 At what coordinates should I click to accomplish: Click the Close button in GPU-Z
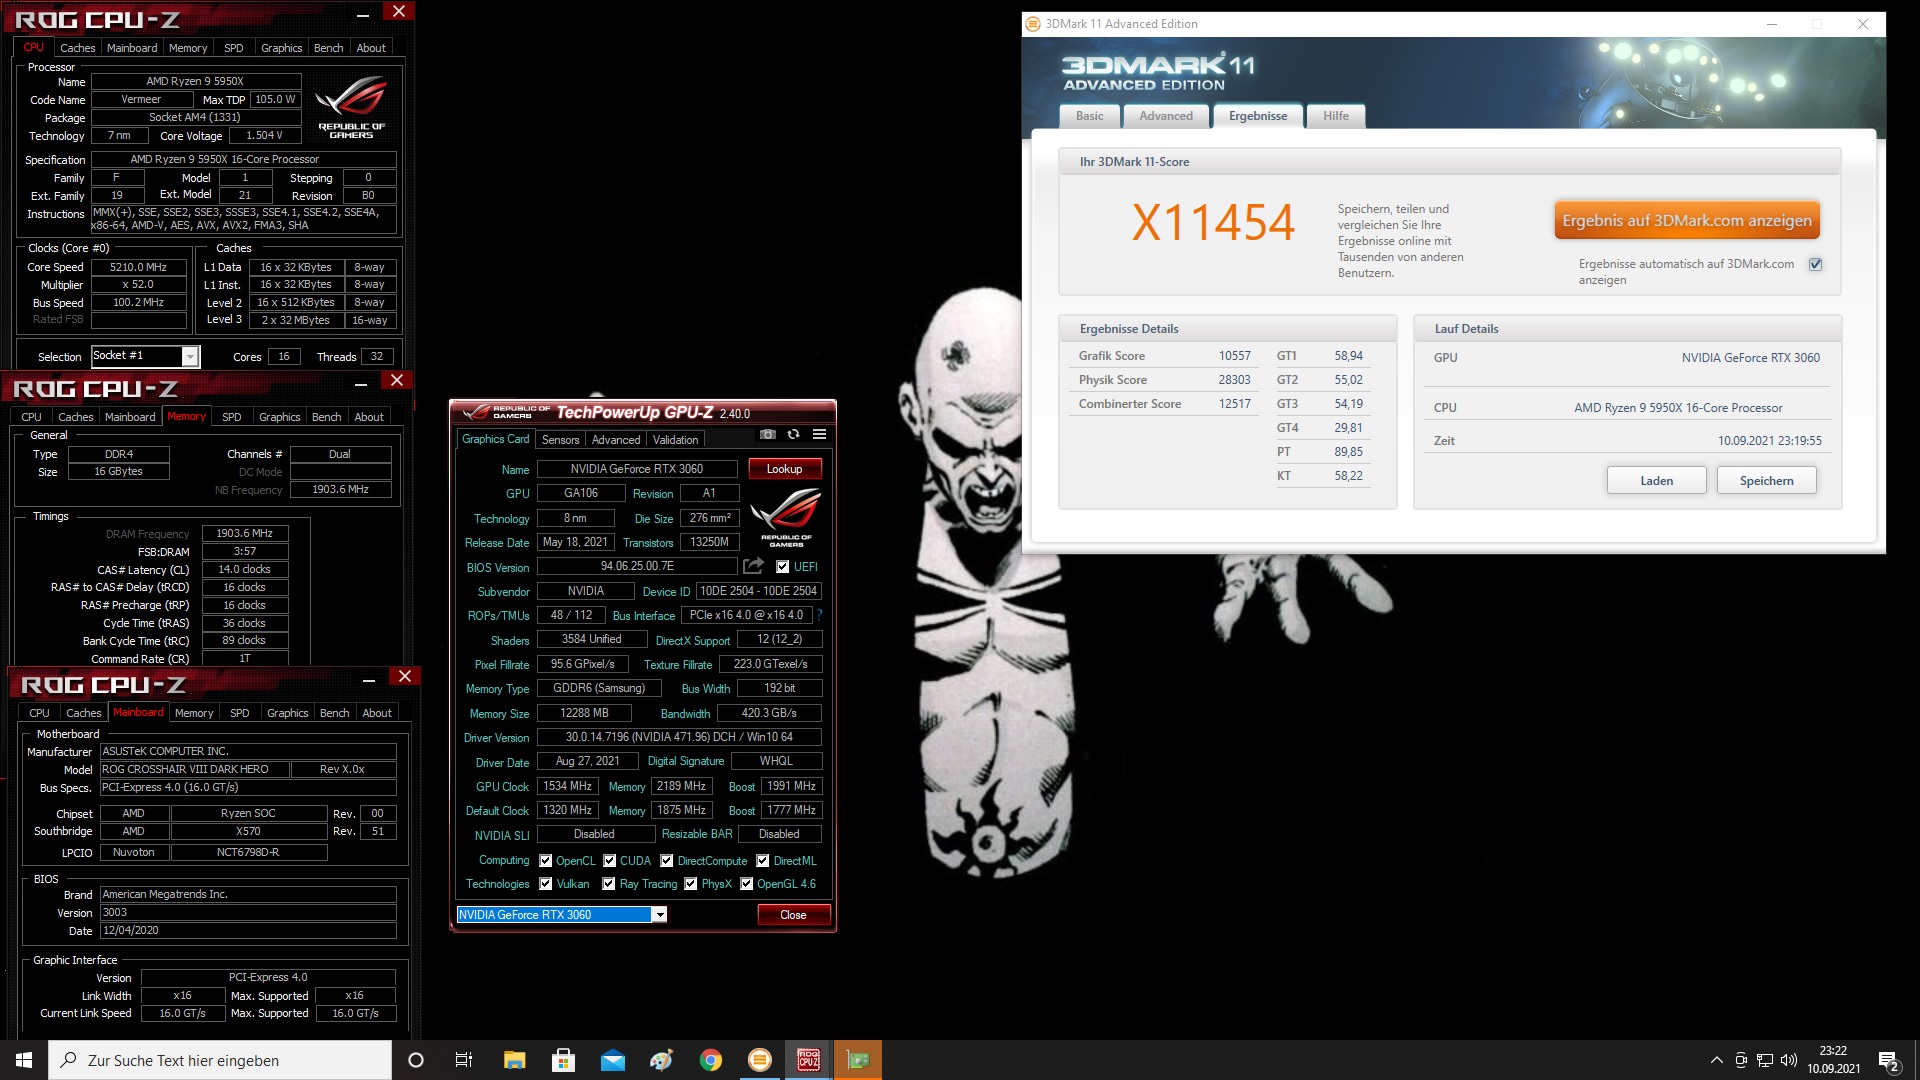pos(793,914)
